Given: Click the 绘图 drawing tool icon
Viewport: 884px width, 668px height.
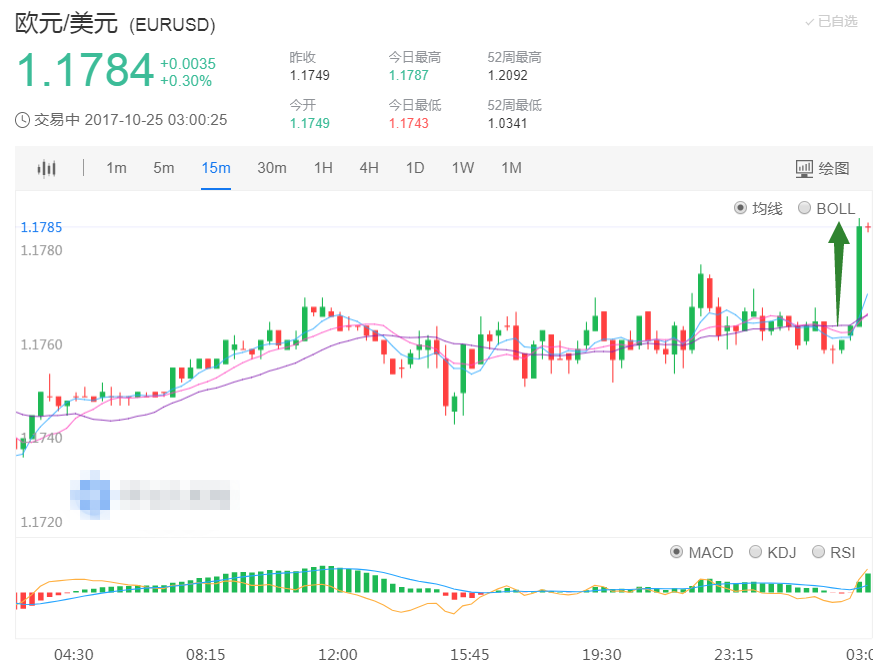Looking at the screenshot, I should tap(805, 168).
